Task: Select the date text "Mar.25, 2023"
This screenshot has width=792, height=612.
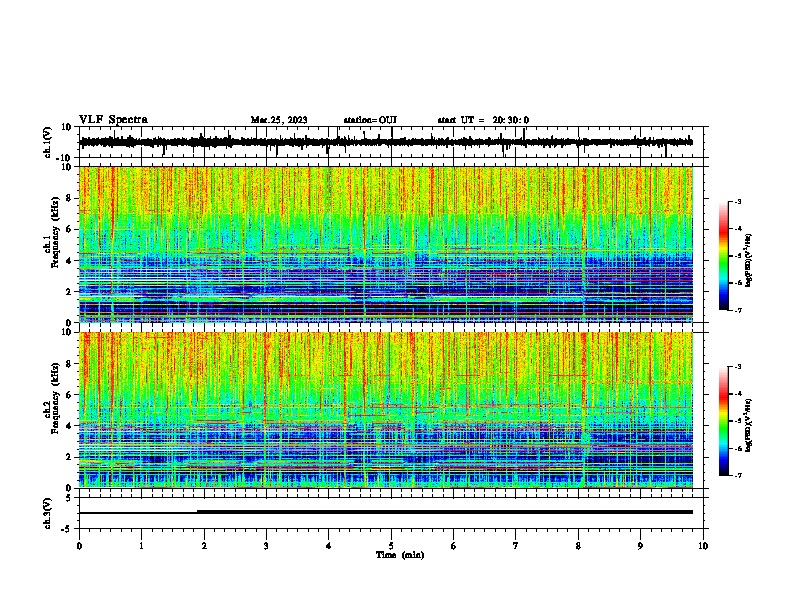Action: pyautogui.click(x=279, y=120)
